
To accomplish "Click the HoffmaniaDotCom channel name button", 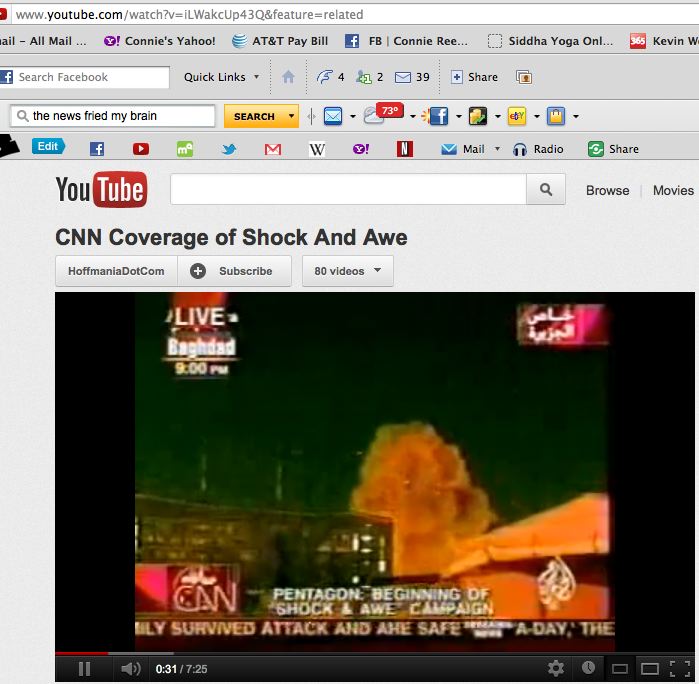I will pyautogui.click(x=116, y=271).
